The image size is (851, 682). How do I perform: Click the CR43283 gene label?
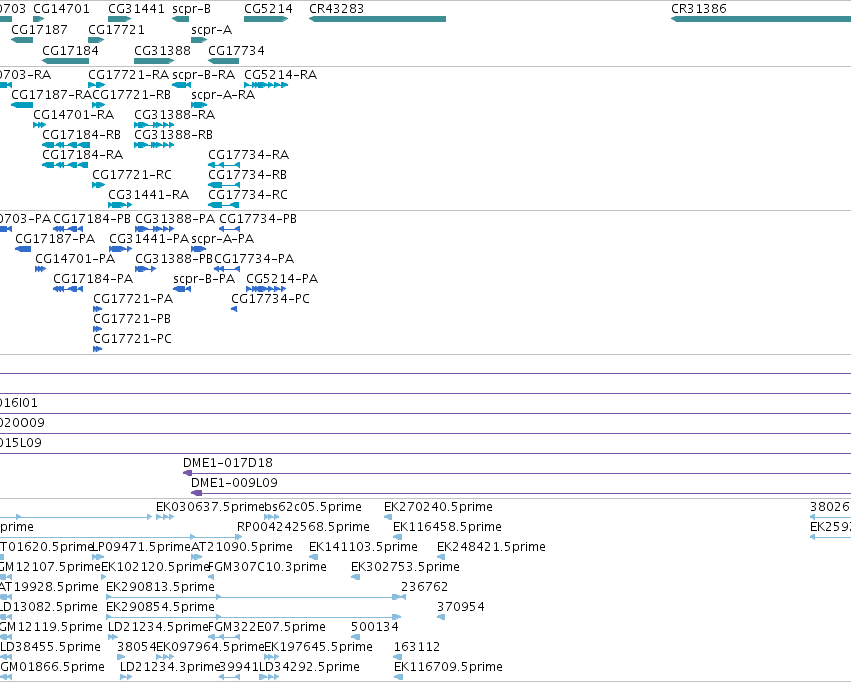pos(336,9)
